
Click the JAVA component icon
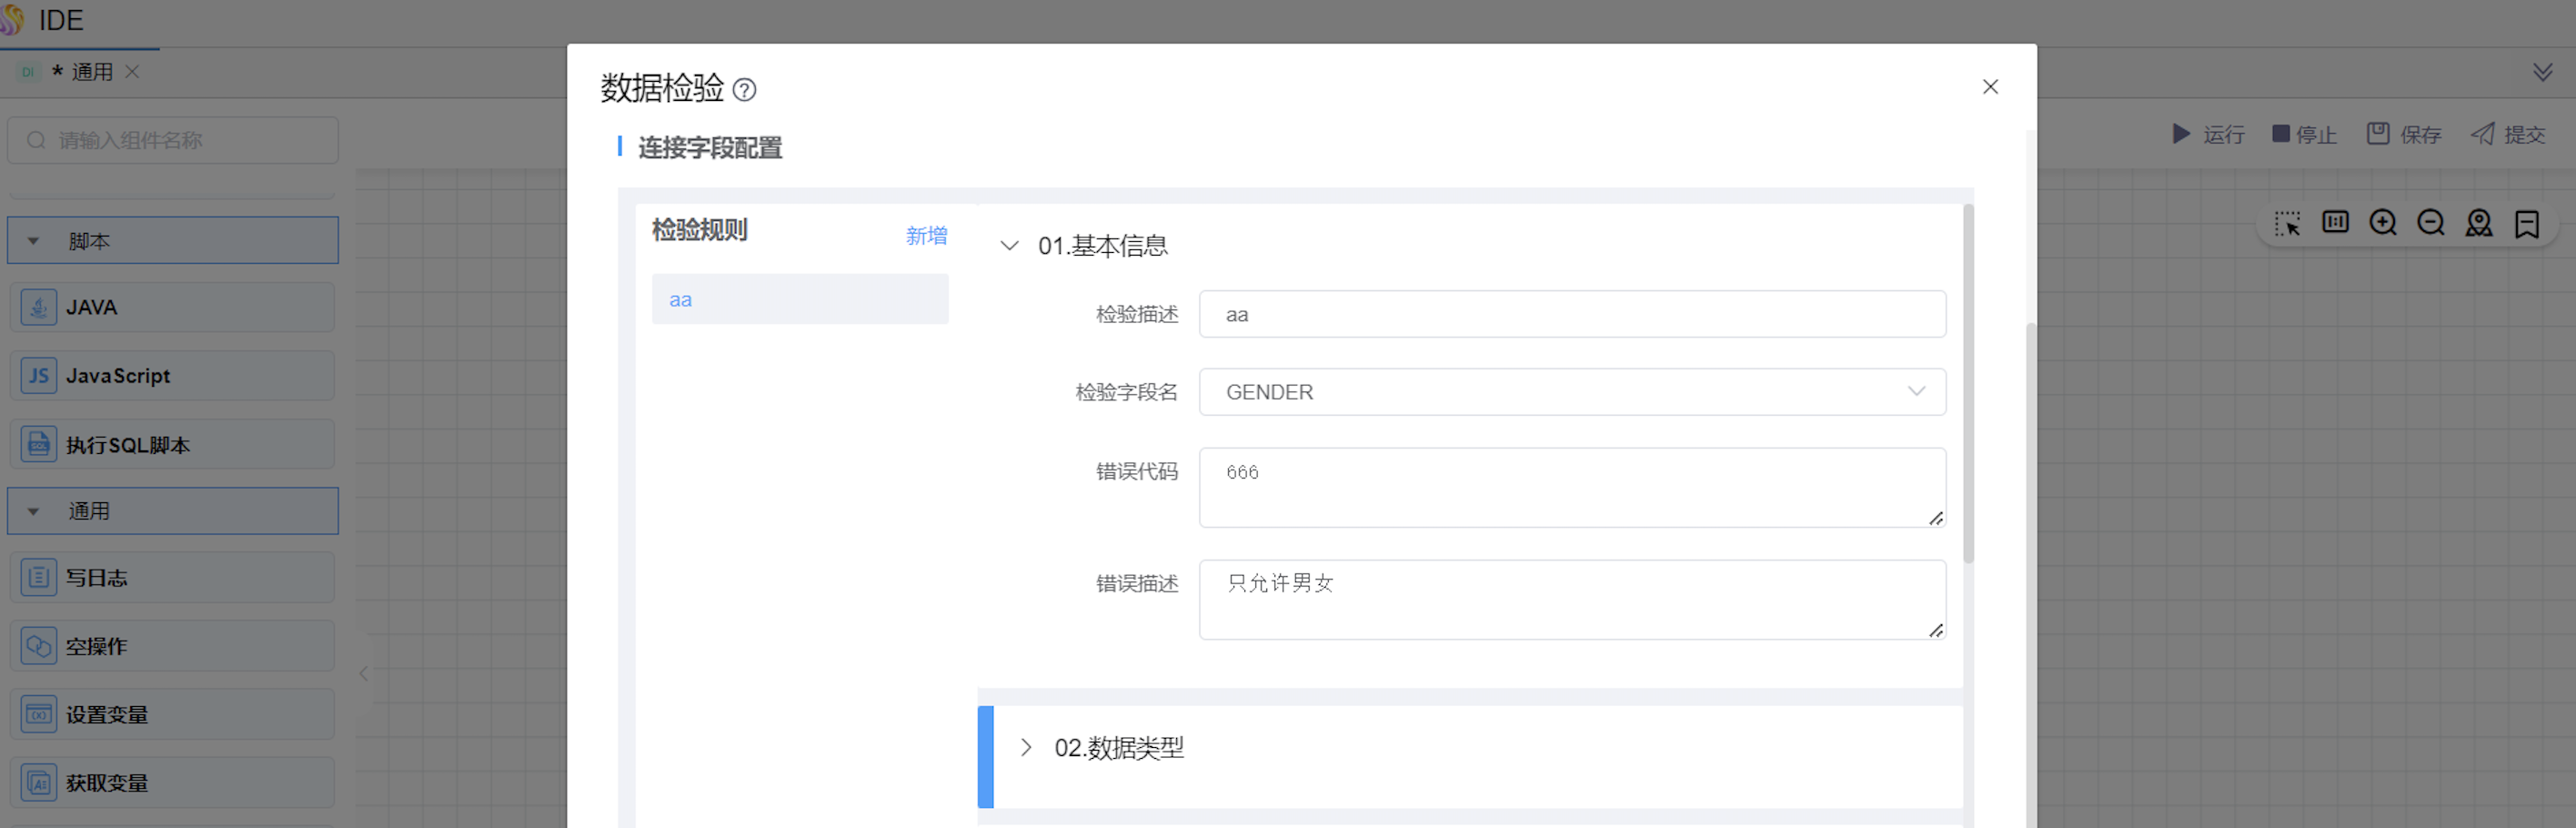(x=39, y=307)
